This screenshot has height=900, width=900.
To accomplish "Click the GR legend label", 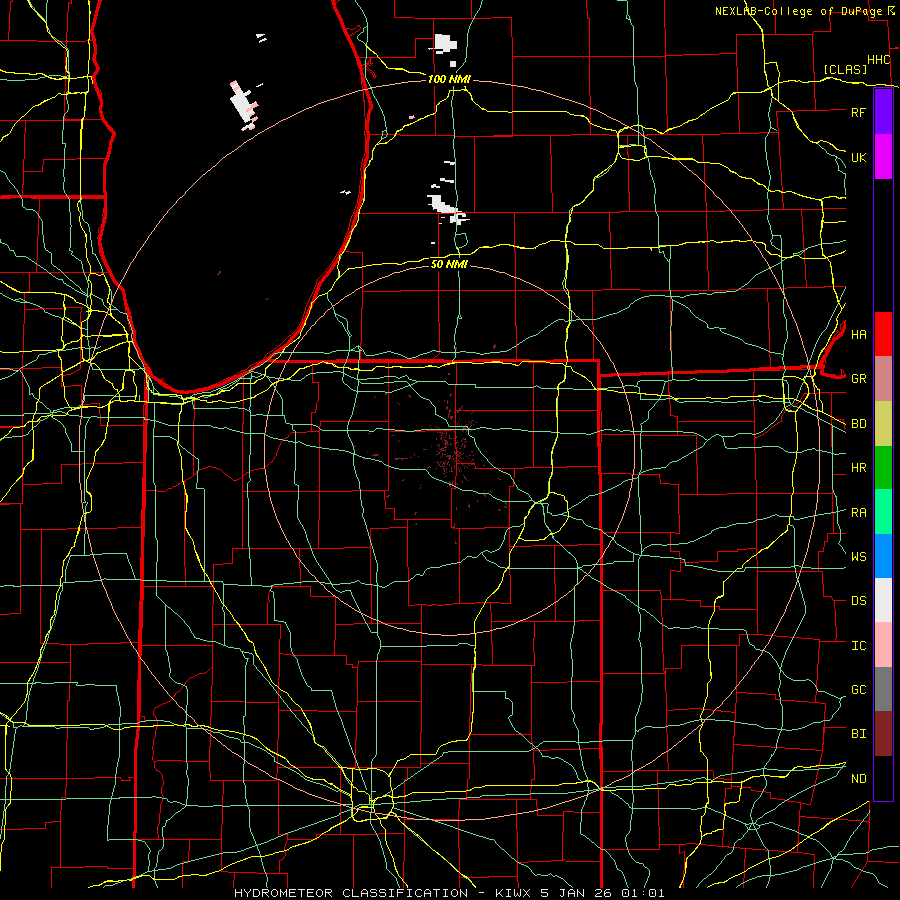I will tap(858, 379).
